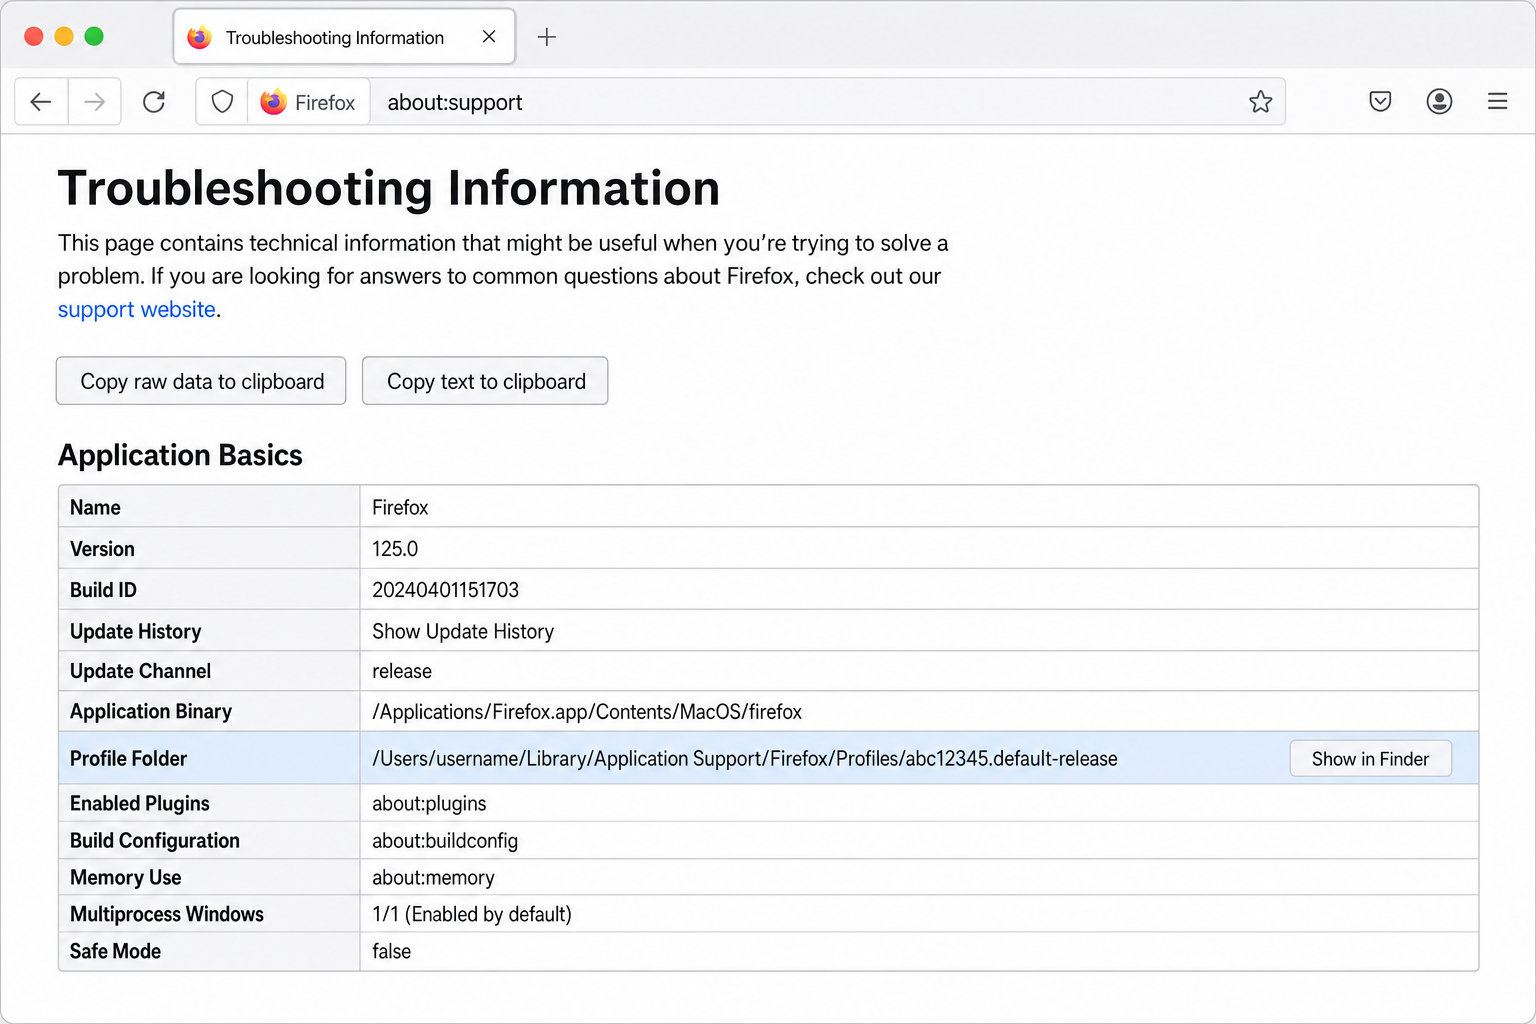The height and width of the screenshot is (1024, 1536).
Task: Bookmark this page with the star
Action: point(1260,102)
